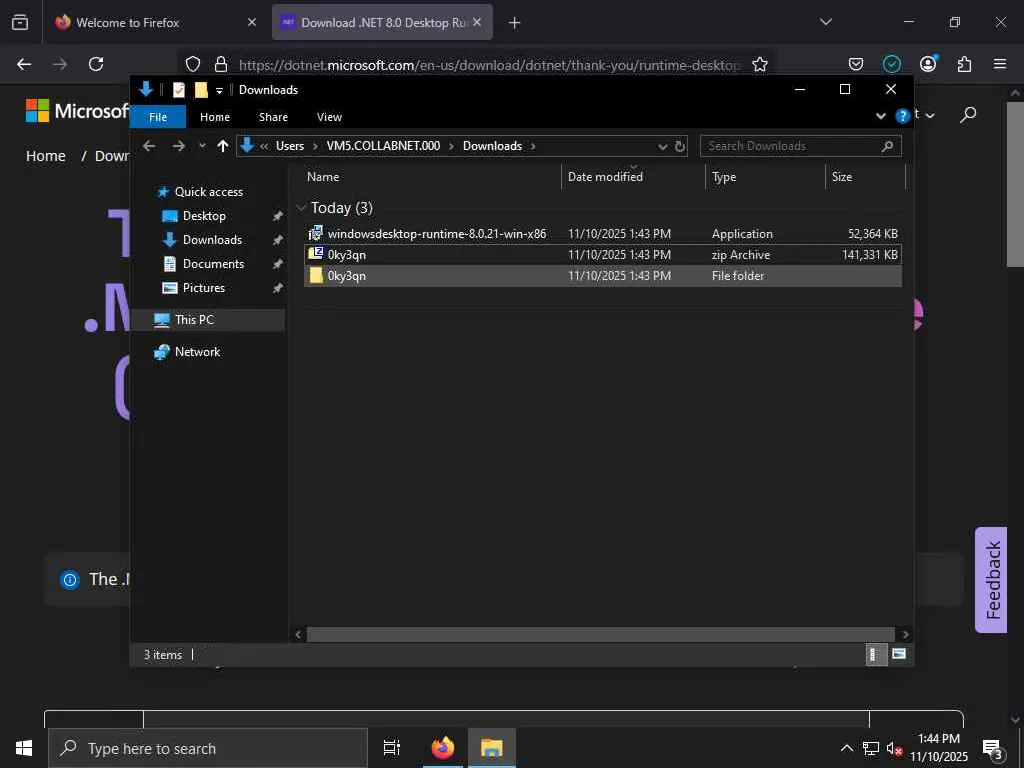This screenshot has height=768, width=1024.
Task: Open the notification center icon
Action: tap(993, 749)
